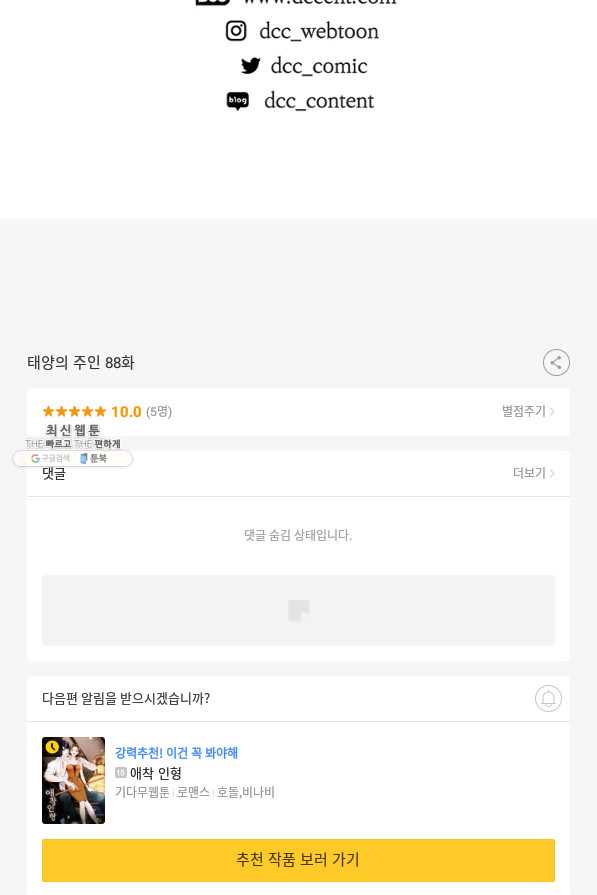
Task: Click the Instagram icon beside dcc_webtoon
Action: click(x=236, y=31)
